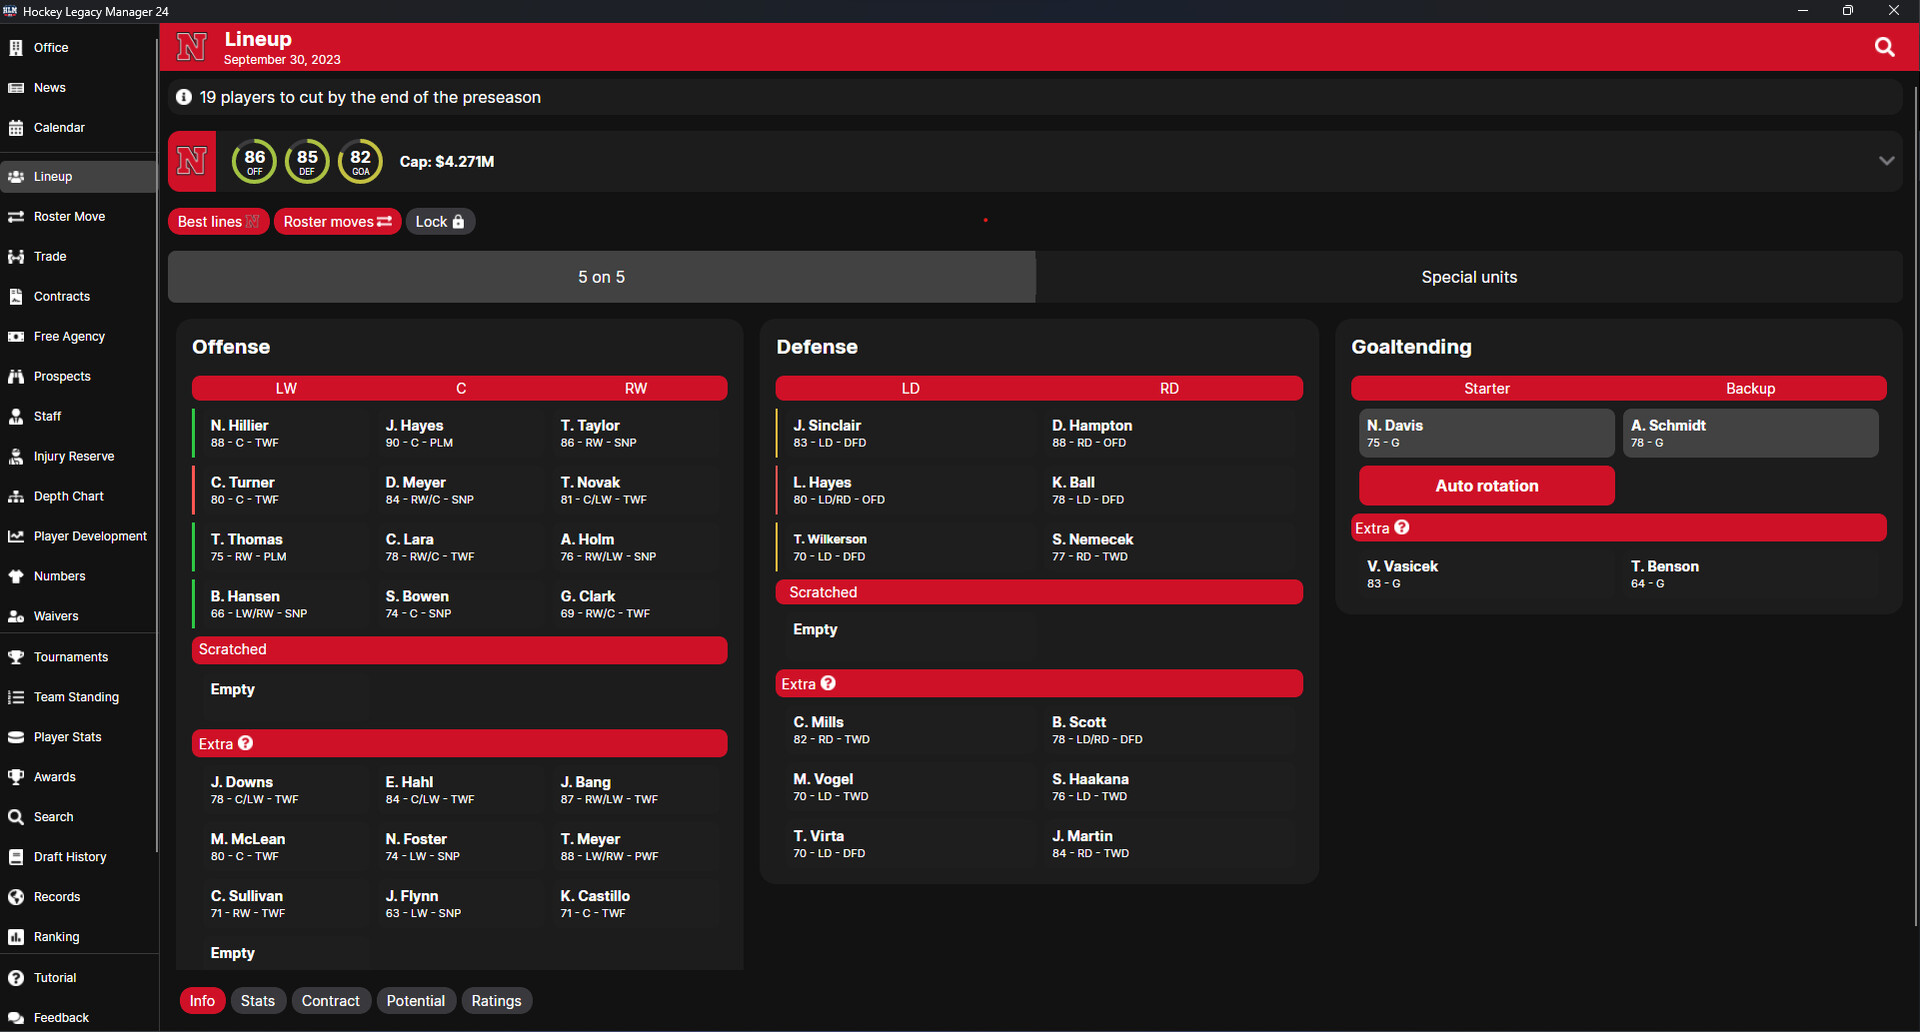Open the Tournaments section icon

(x=16, y=656)
